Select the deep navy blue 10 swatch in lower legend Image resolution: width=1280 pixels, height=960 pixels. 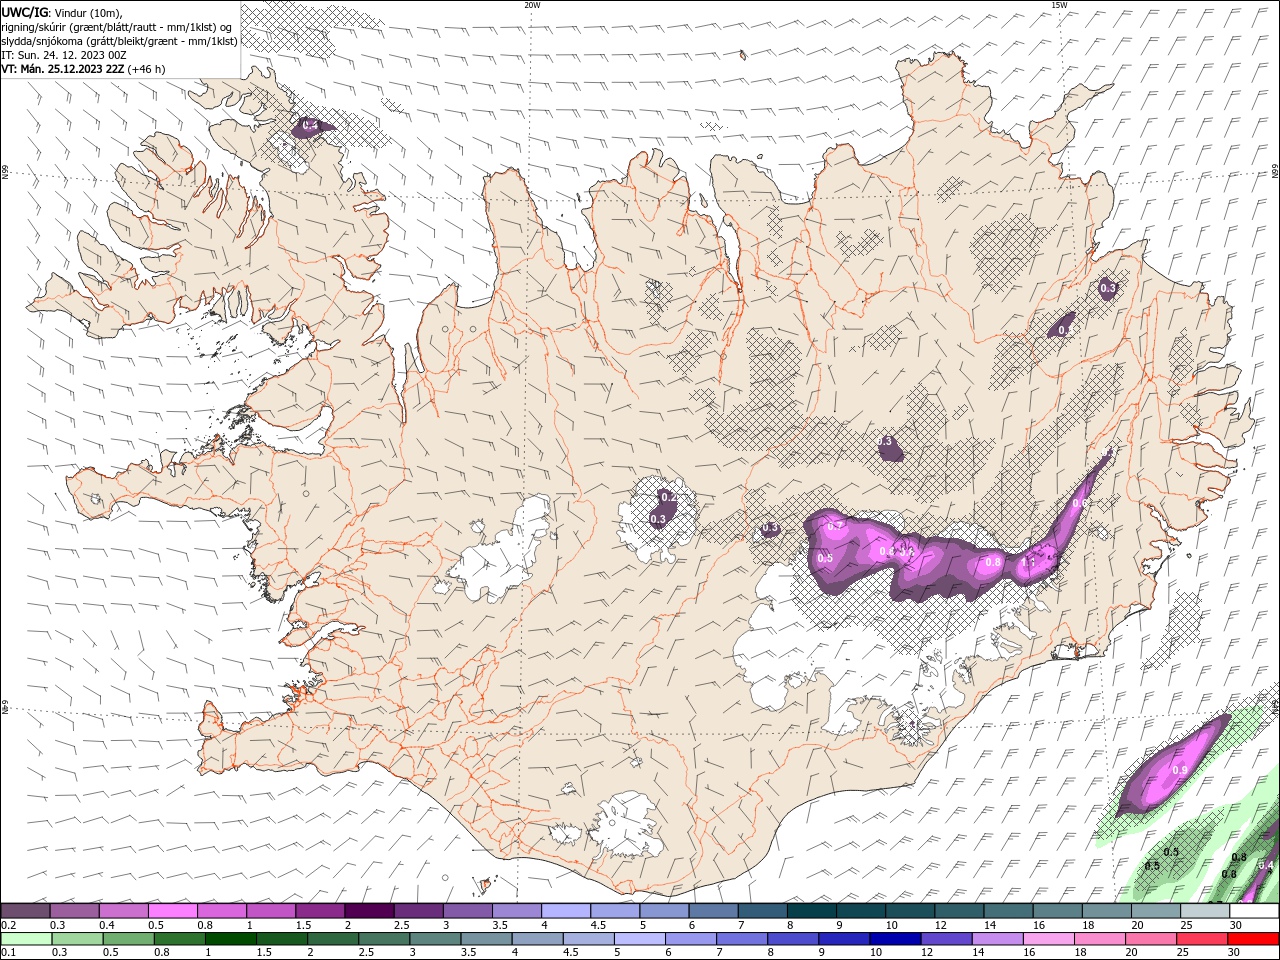pyautogui.click(x=896, y=939)
